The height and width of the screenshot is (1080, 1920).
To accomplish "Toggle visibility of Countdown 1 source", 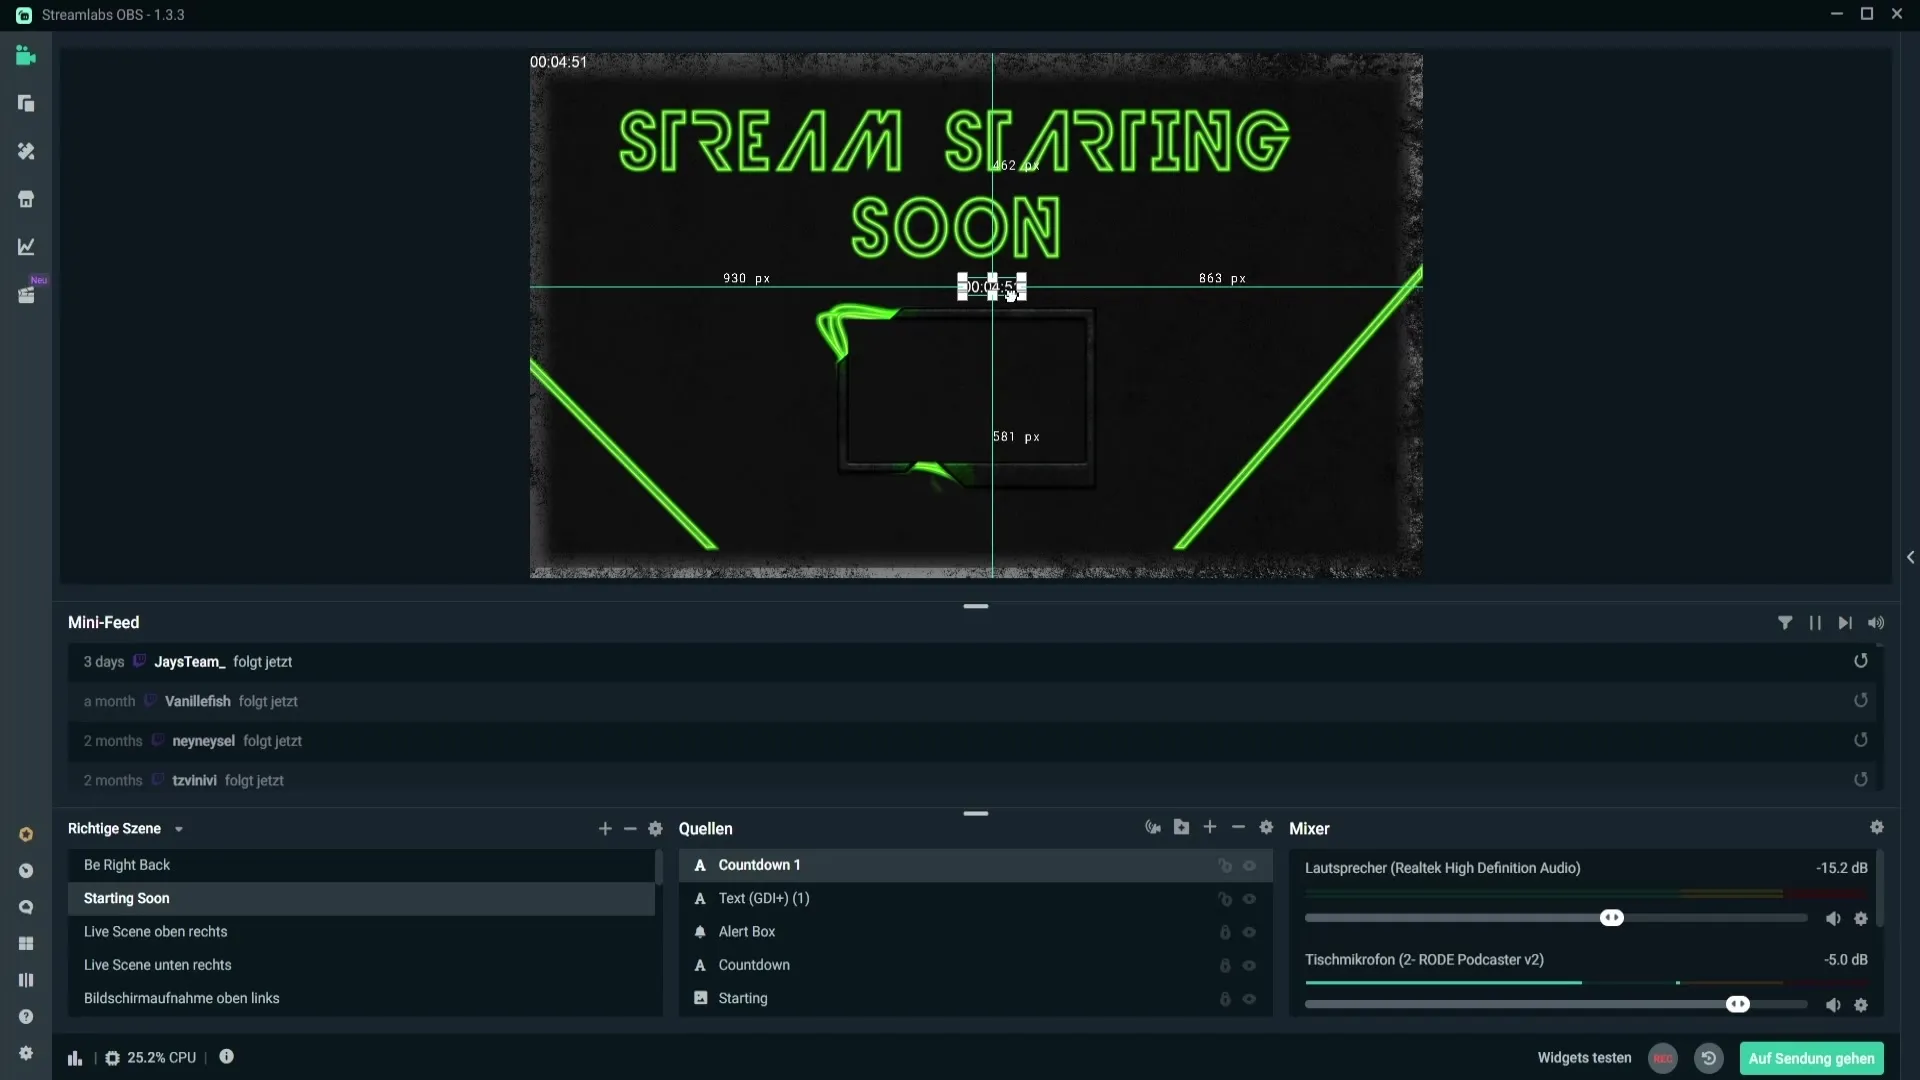I will 1249,865.
